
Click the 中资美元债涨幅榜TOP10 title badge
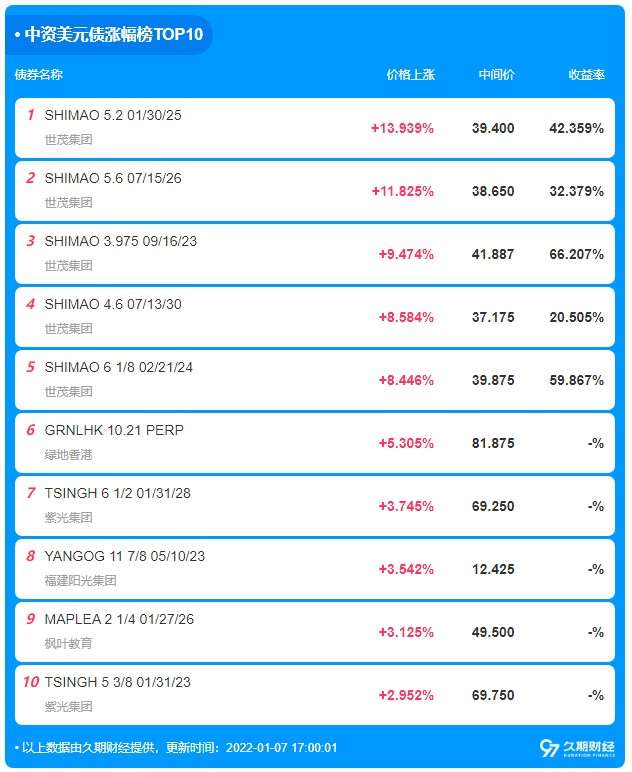tap(109, 34)
